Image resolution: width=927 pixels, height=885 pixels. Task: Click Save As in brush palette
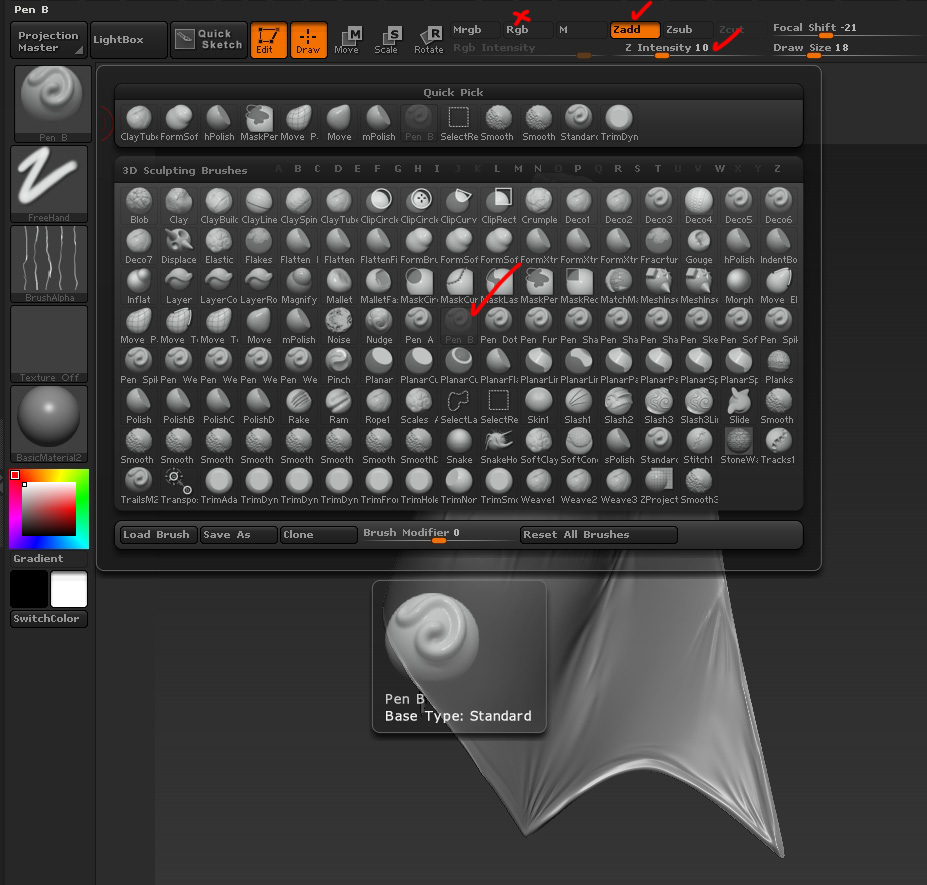[238, 535]
